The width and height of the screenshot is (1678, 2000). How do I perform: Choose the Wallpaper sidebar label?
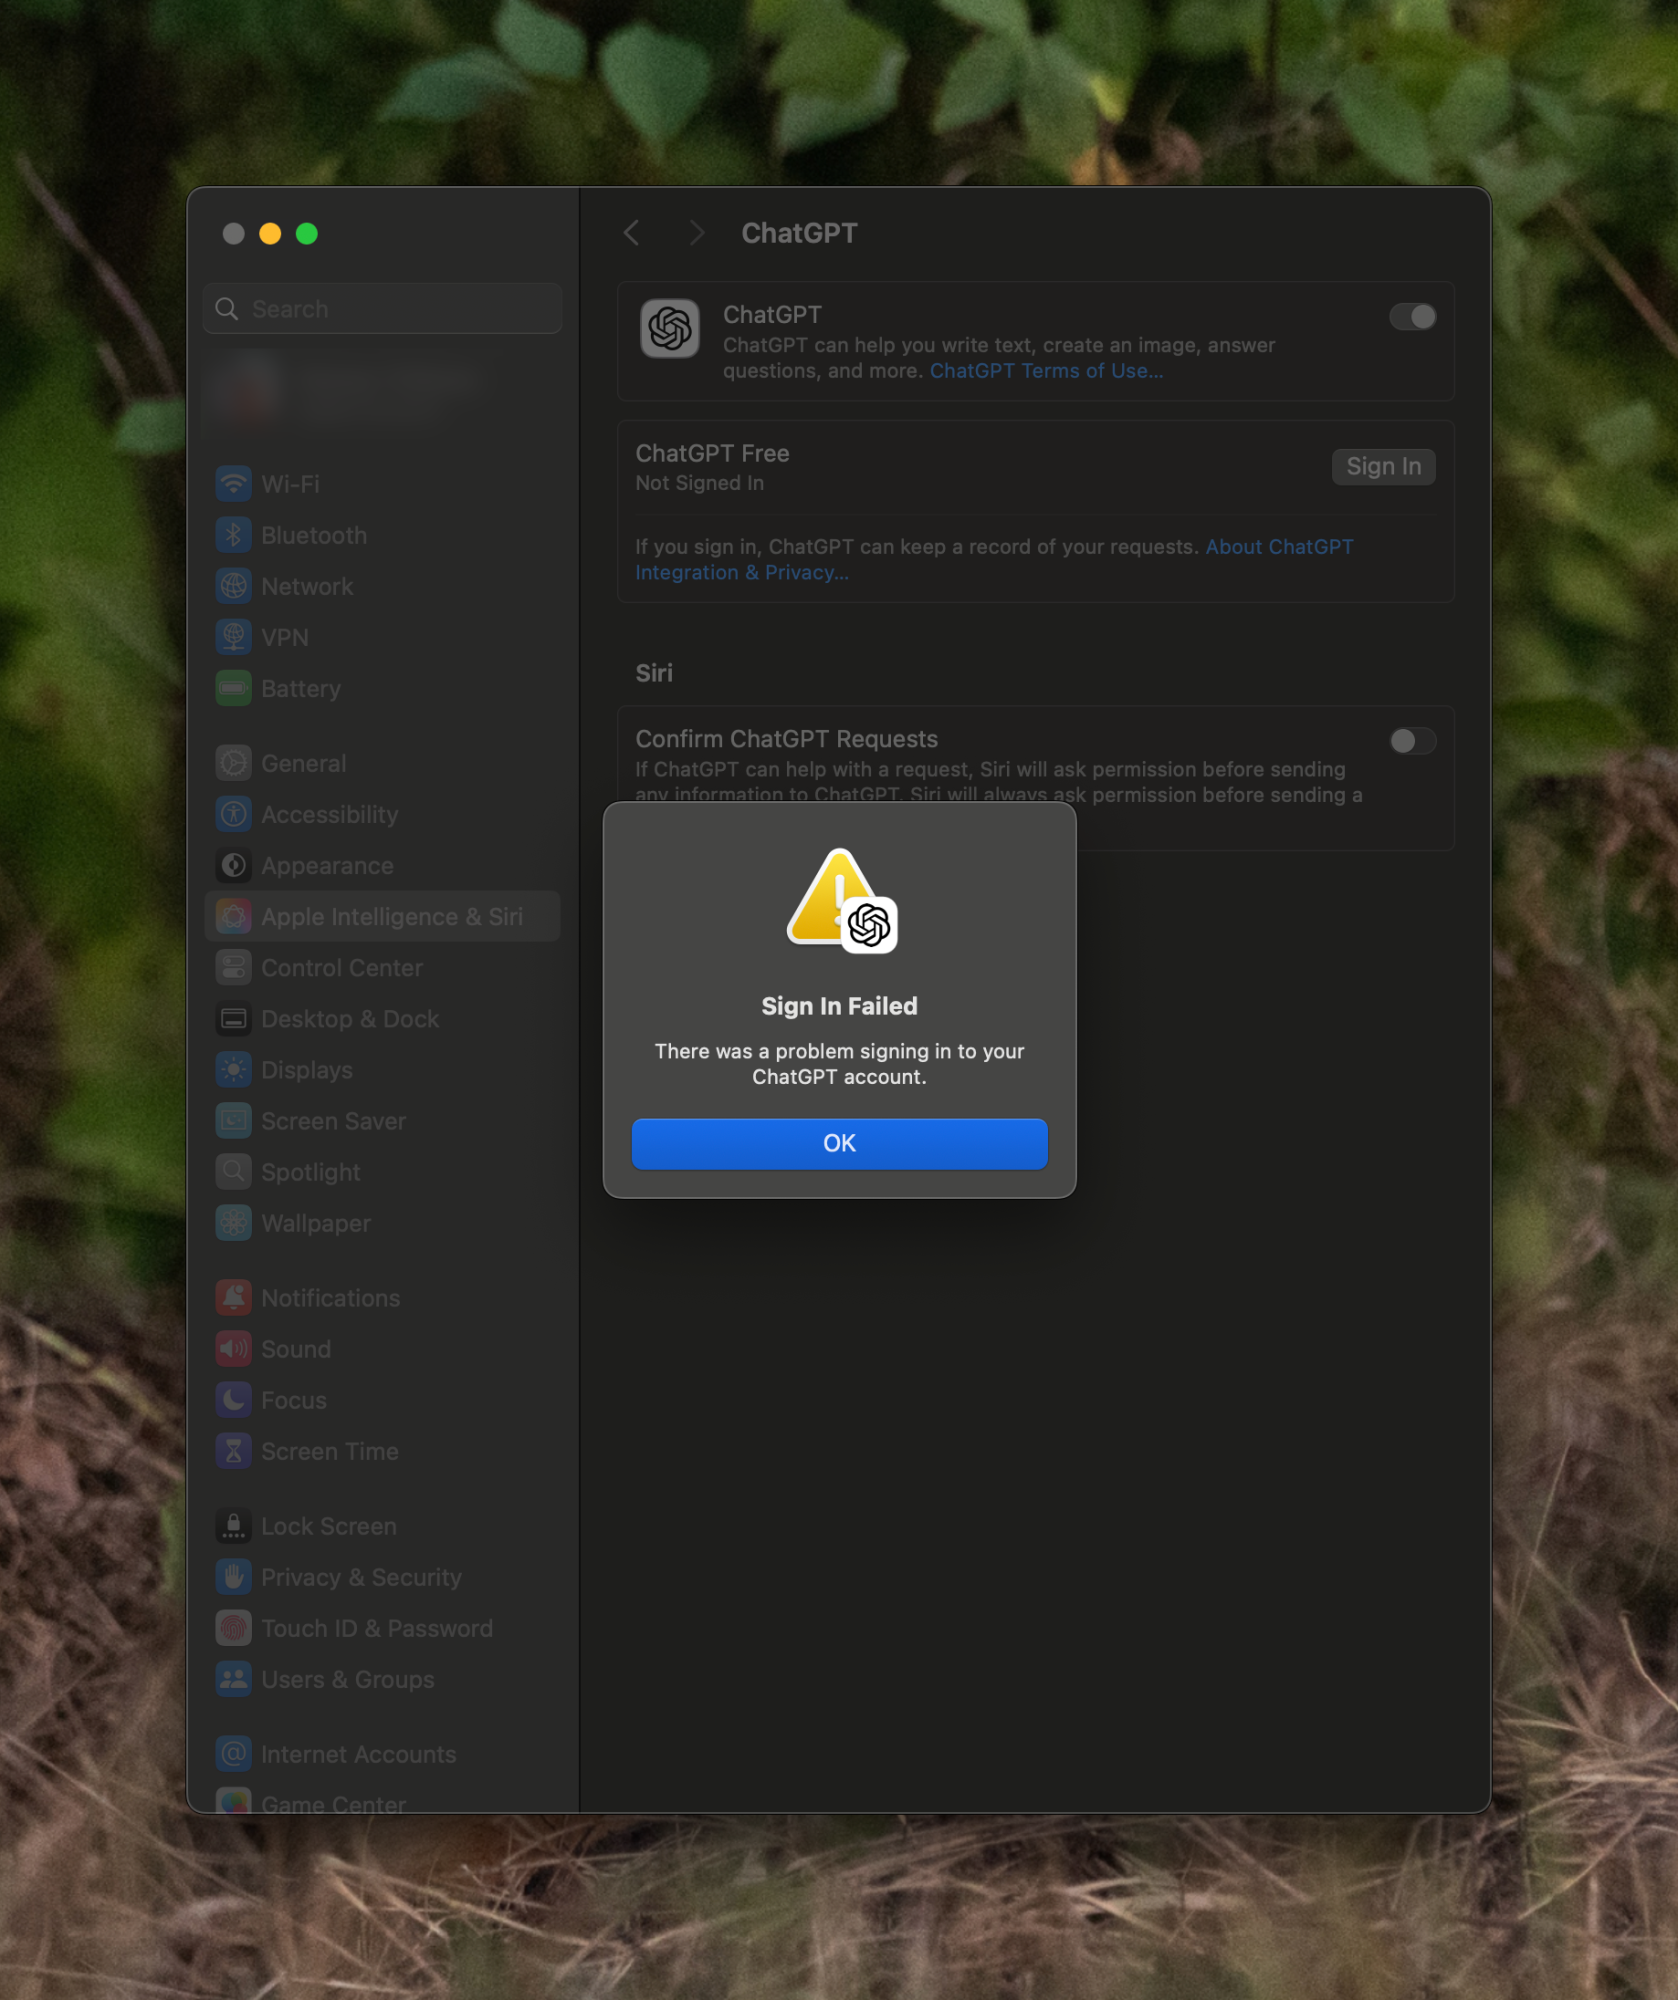pyautogui.click(x=316, y=1223)
